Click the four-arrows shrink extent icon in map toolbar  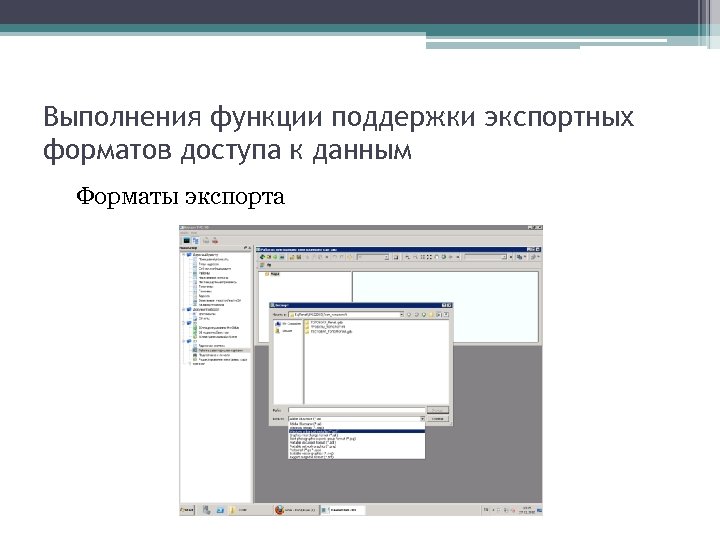429,257
